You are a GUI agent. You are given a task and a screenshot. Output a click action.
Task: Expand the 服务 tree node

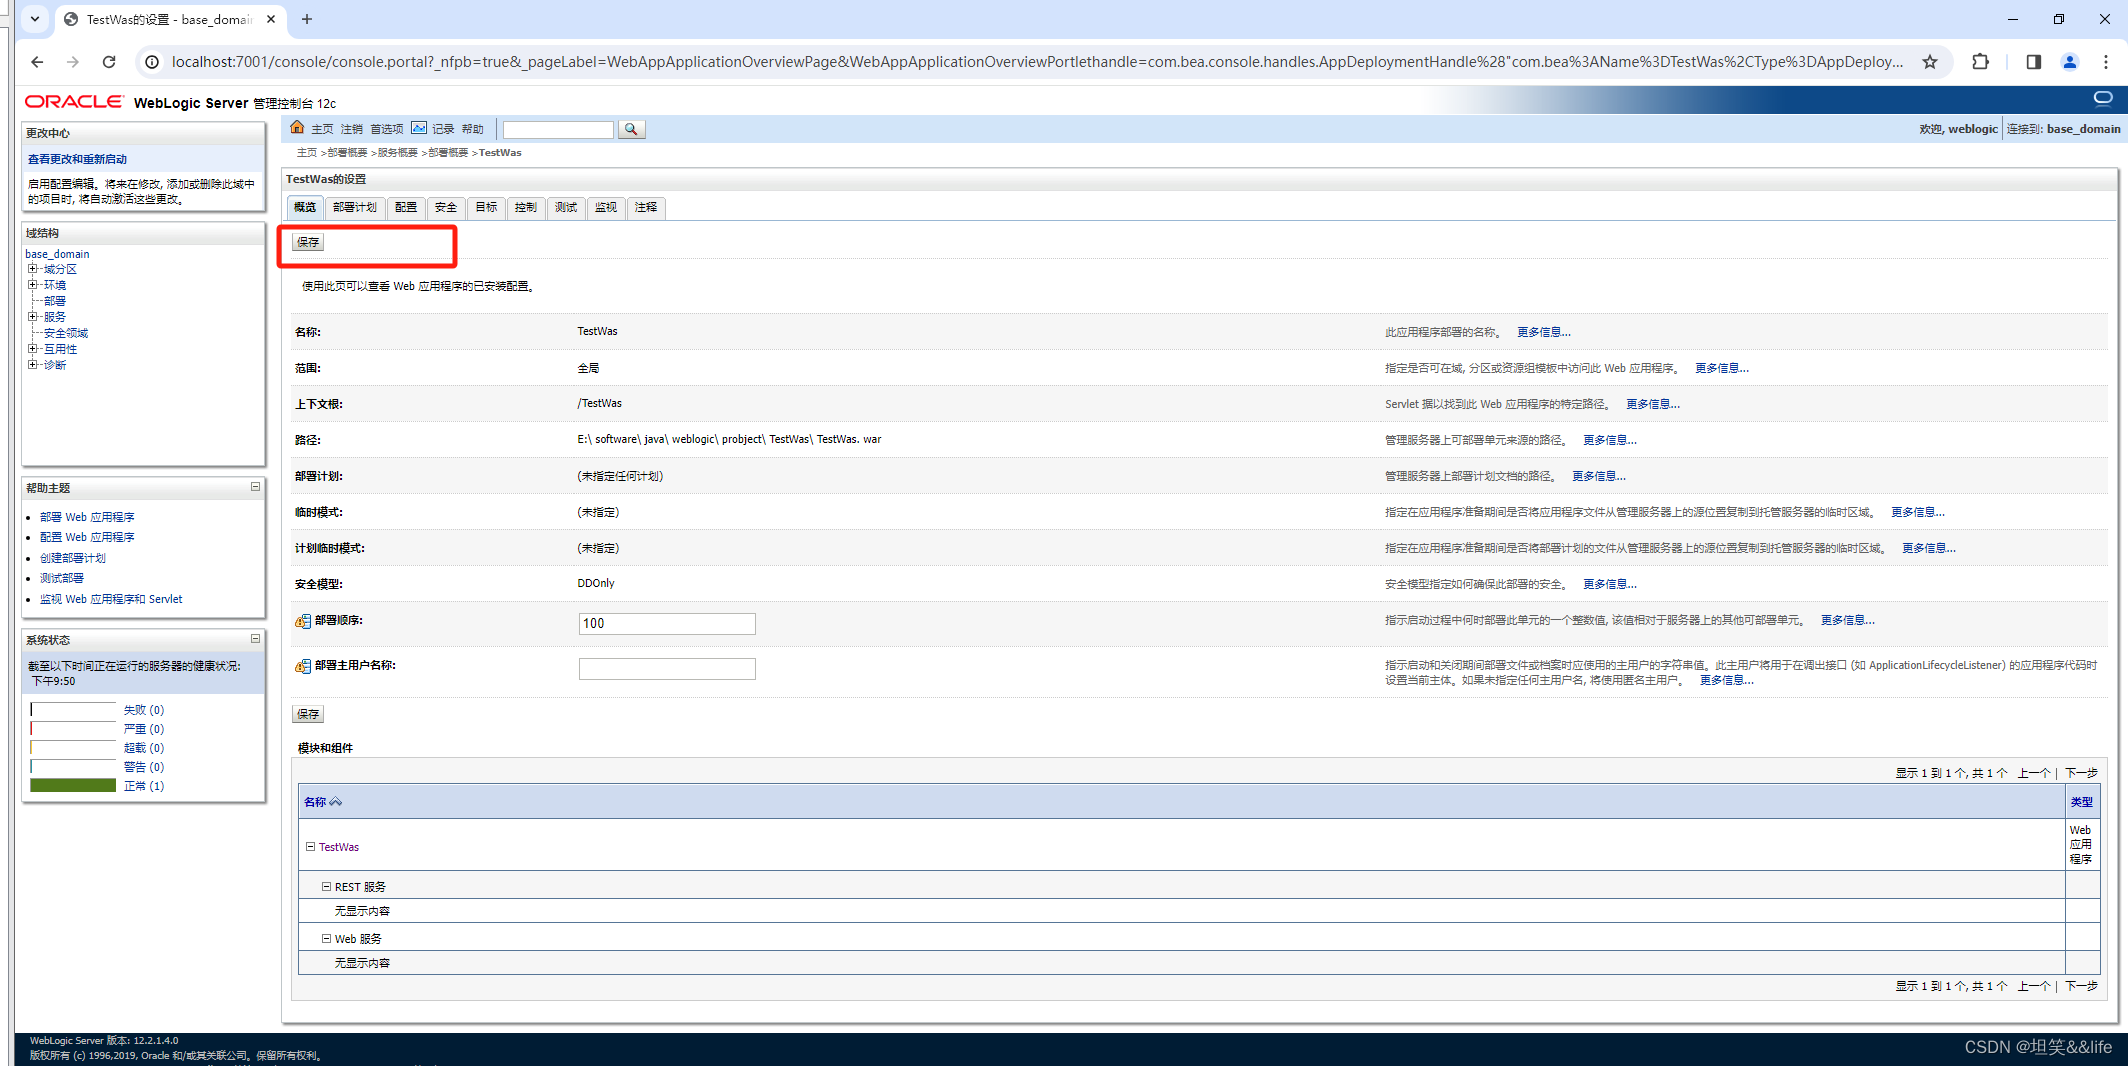(x=33, y=317)
